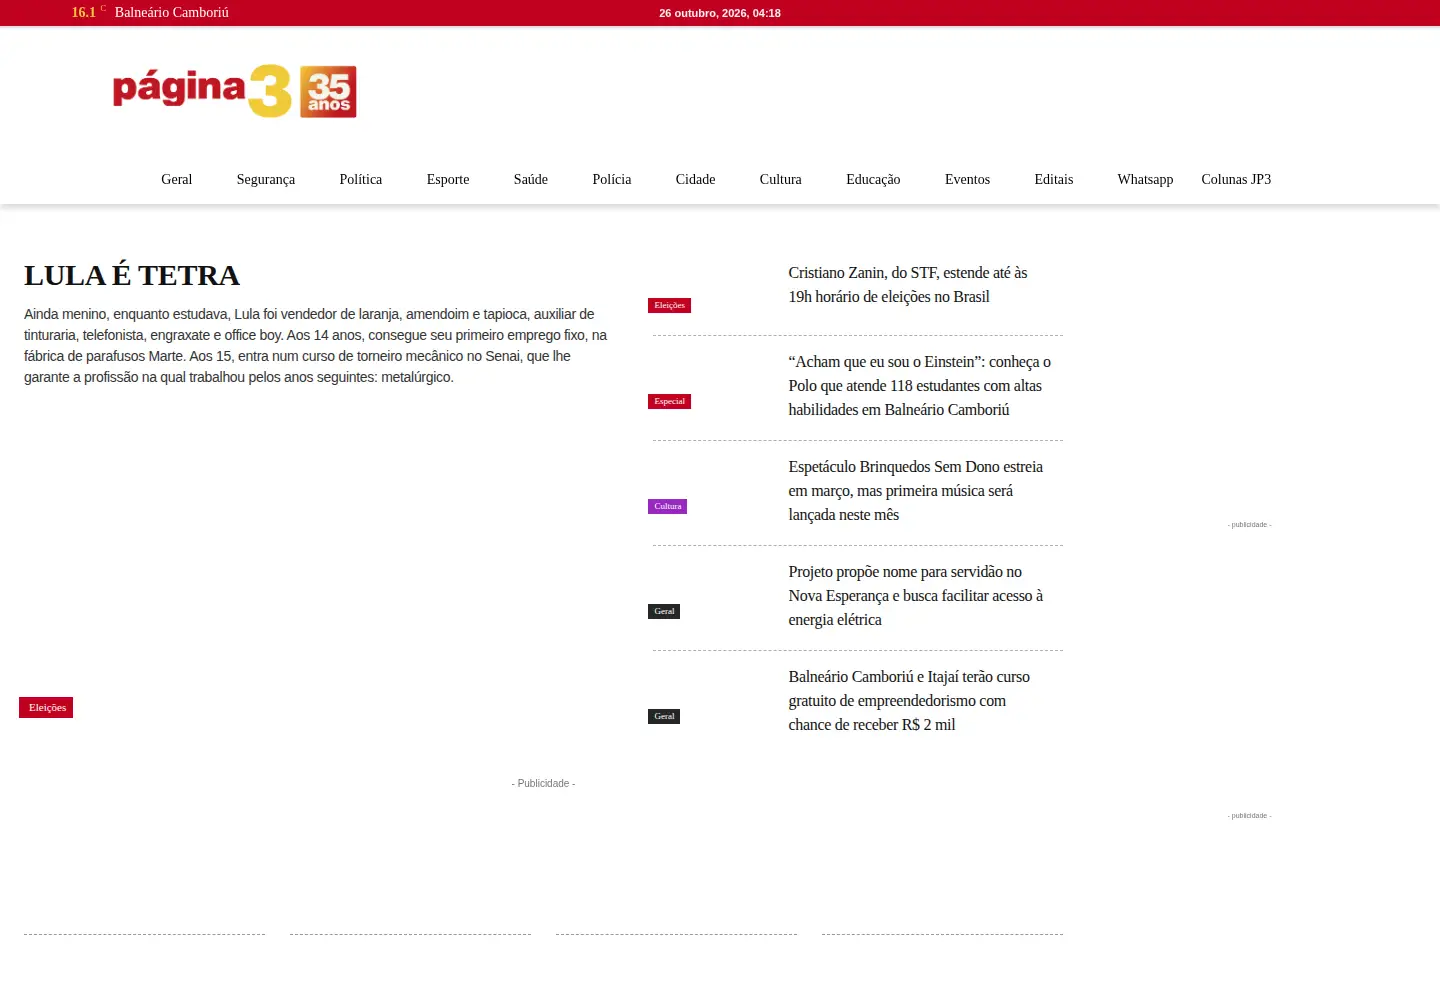Go to the Segurança section
The width and height of the screenshot is (1440, 1000).
(266, 180)
